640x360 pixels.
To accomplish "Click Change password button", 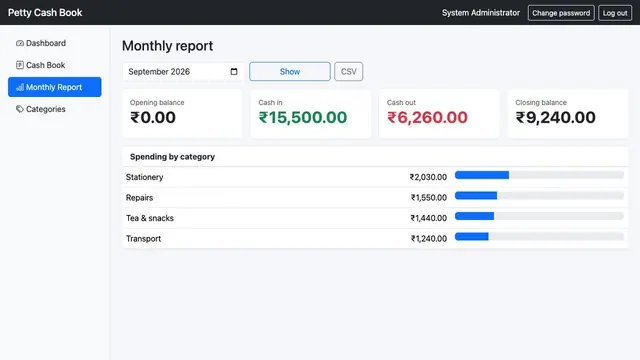I will [x=561, y=13].
